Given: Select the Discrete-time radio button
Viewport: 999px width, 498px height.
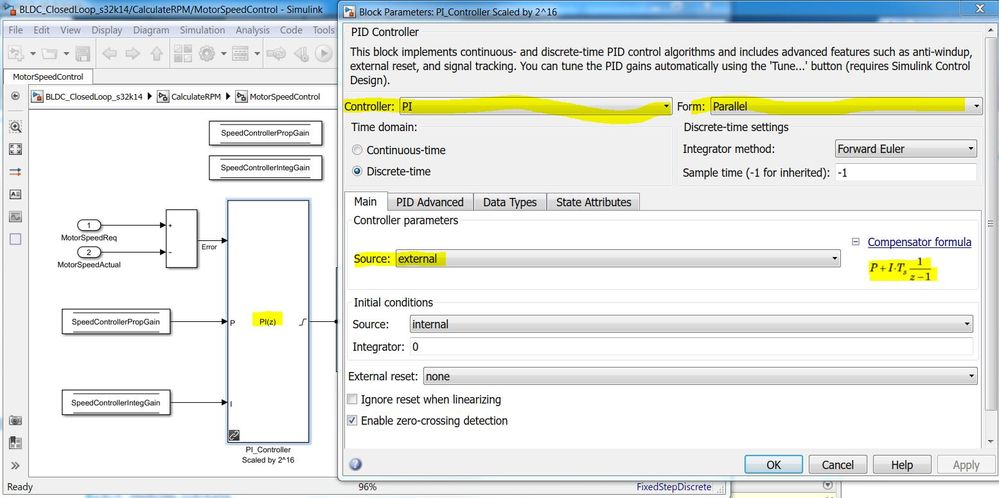Looking at the screenshot, I should coord(357,171).
